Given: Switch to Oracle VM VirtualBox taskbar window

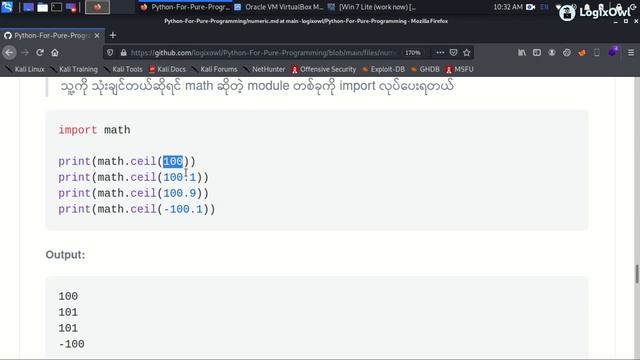Looking at the screenshot, I should point(280,7).
